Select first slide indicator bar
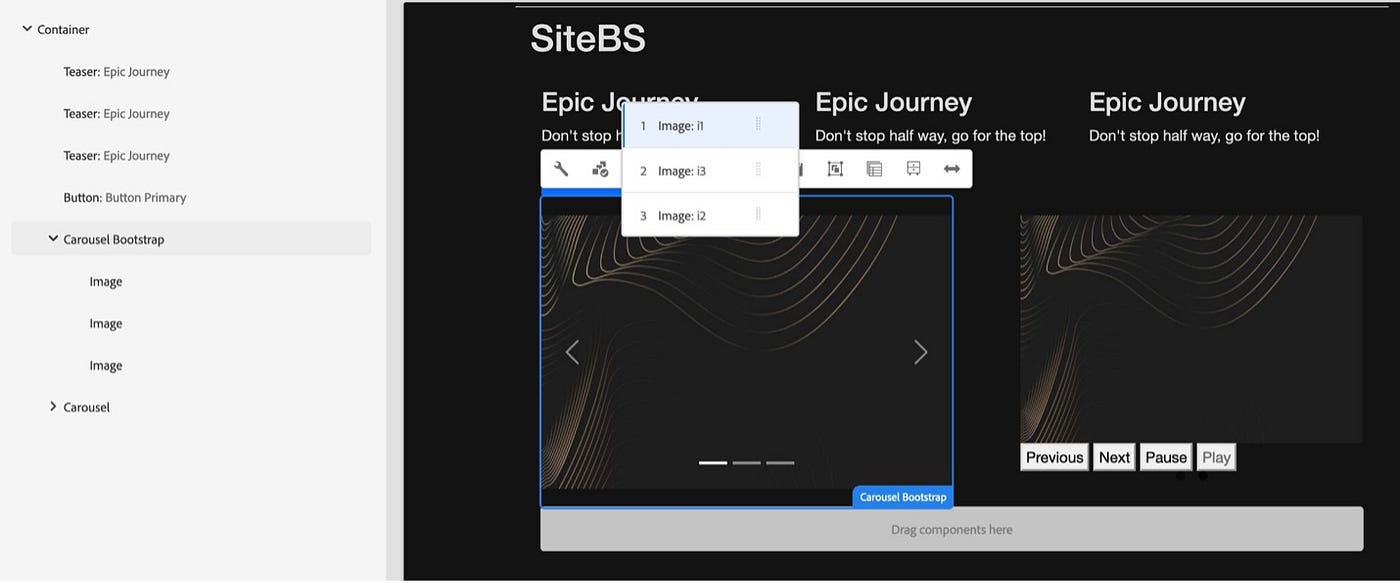Viewport: 1400px width, 583px height. pyautogui.click(x=713, y=463)
